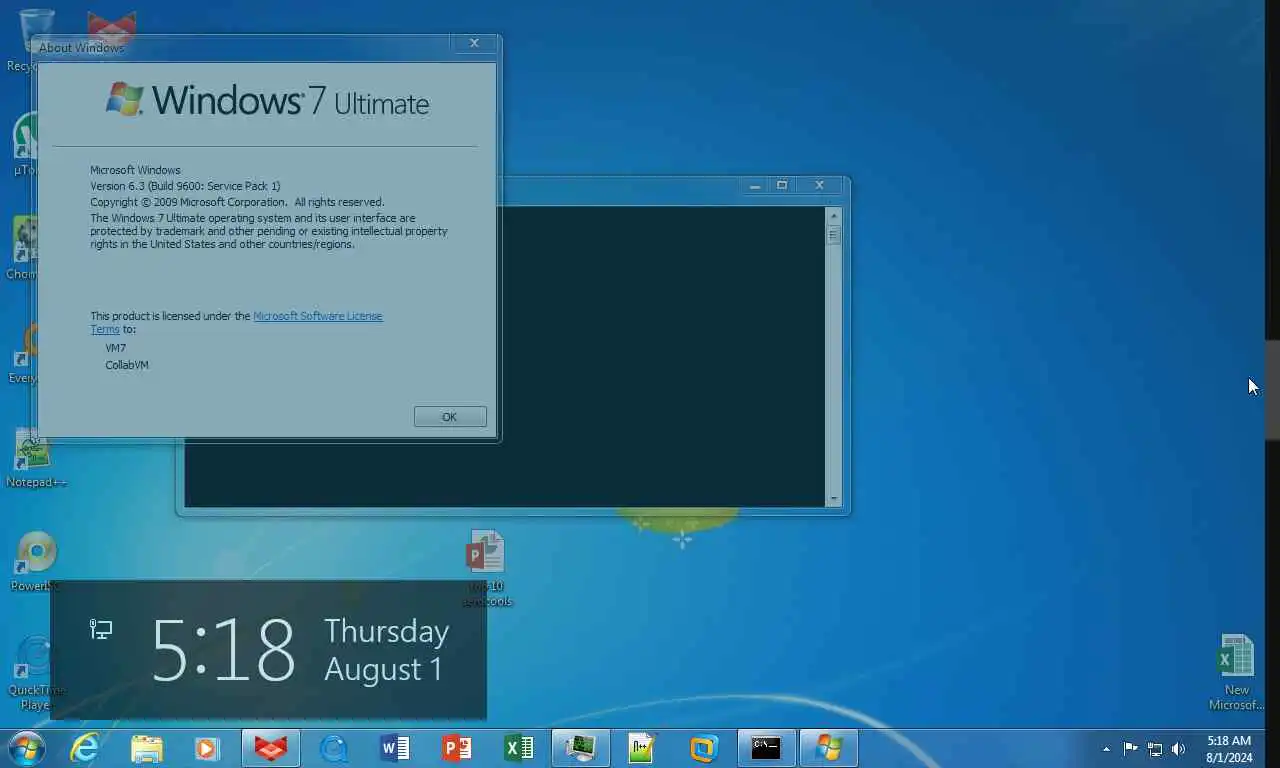Click the console scrollbar up arrow
Image resolution: width=1280 pixels, height=768 pixels.
834,215
